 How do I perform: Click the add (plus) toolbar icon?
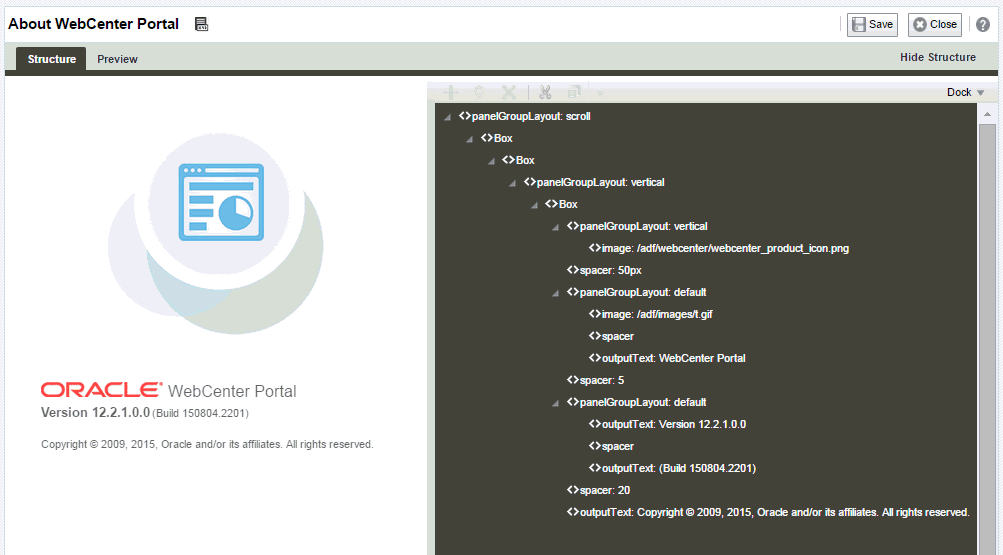(x=451, y=92)
